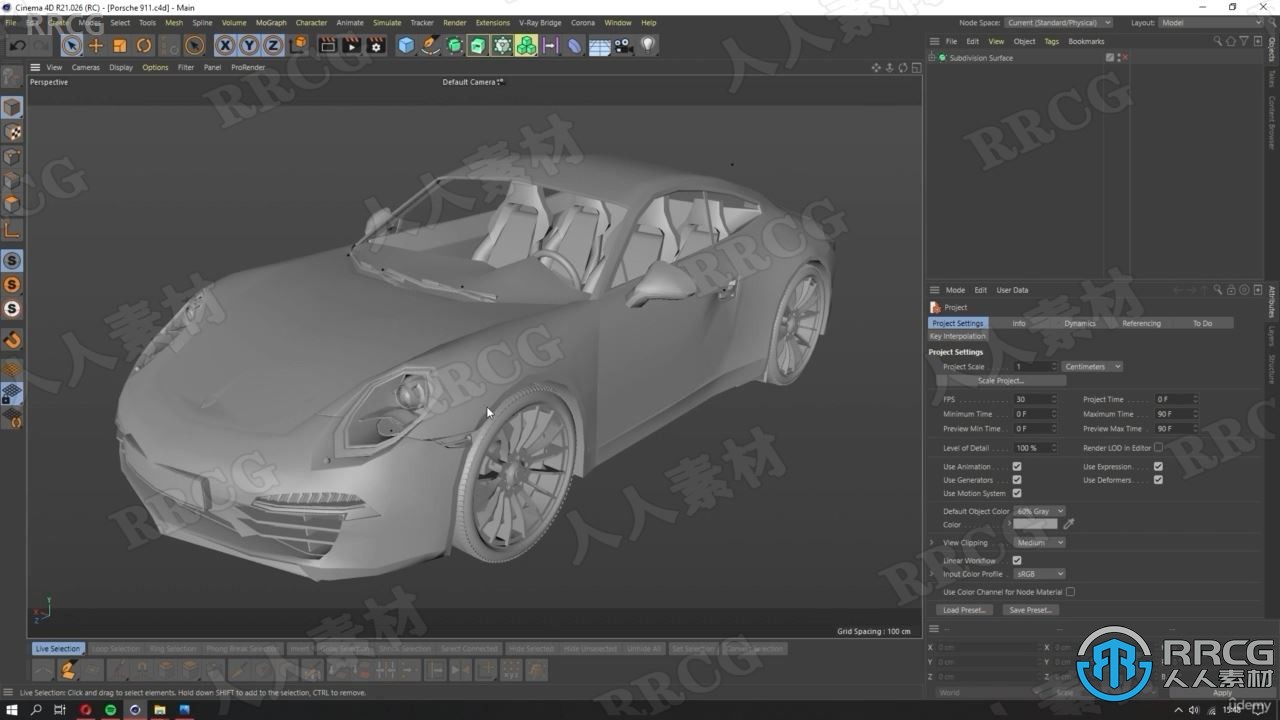Click the Level of Detail field
Viewport: 1280px width, 720px height.
(1034, 448)
